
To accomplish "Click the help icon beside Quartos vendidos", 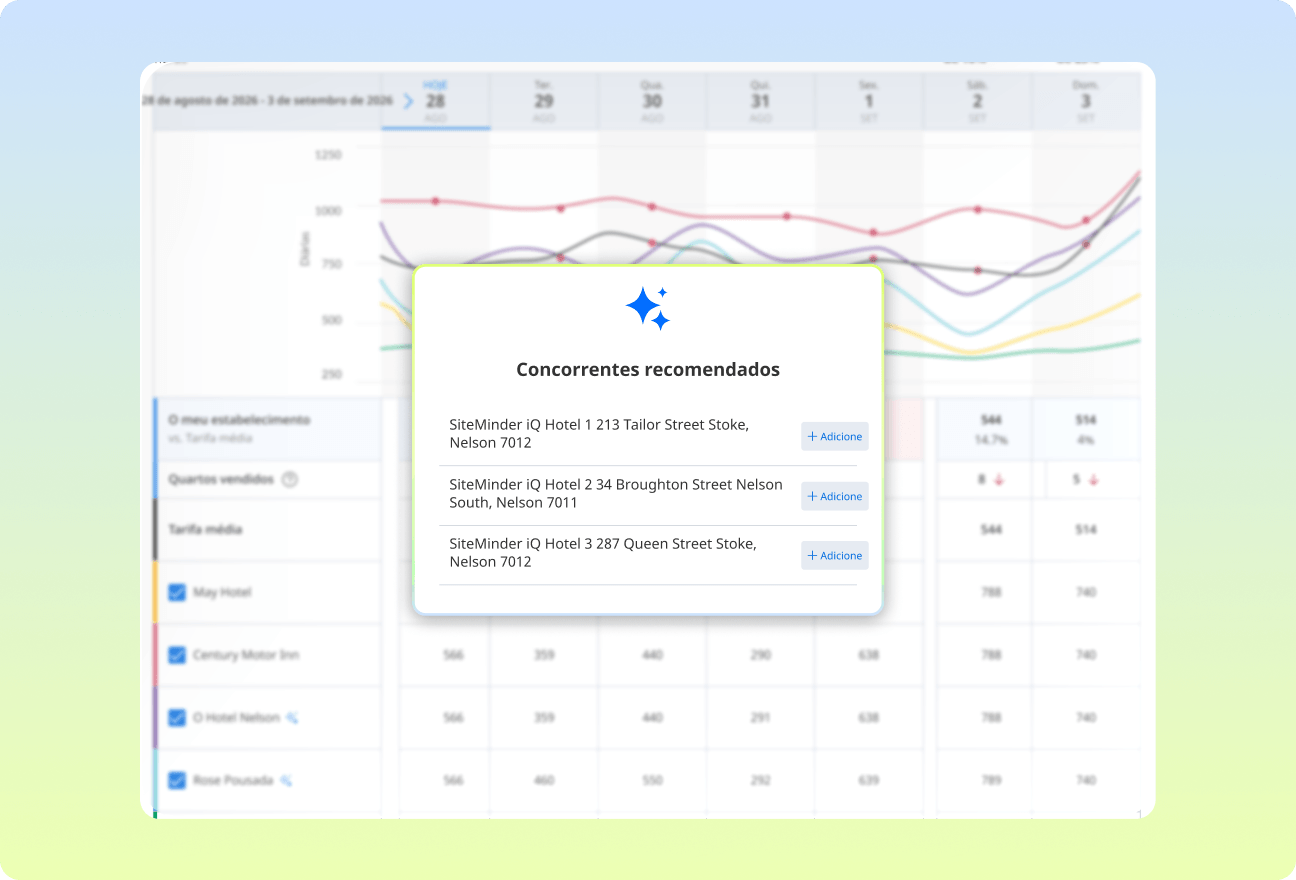I will (x=290, y=479).
